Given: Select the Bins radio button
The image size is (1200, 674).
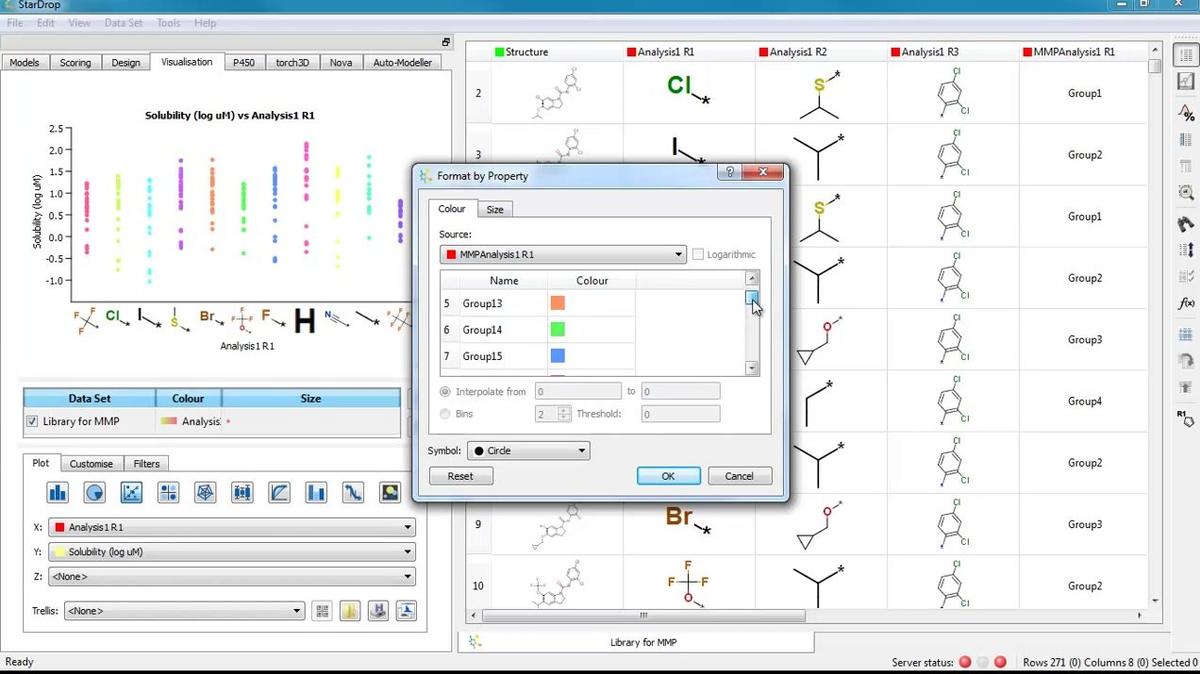Looking at the screenshot, I should (446, 414).
